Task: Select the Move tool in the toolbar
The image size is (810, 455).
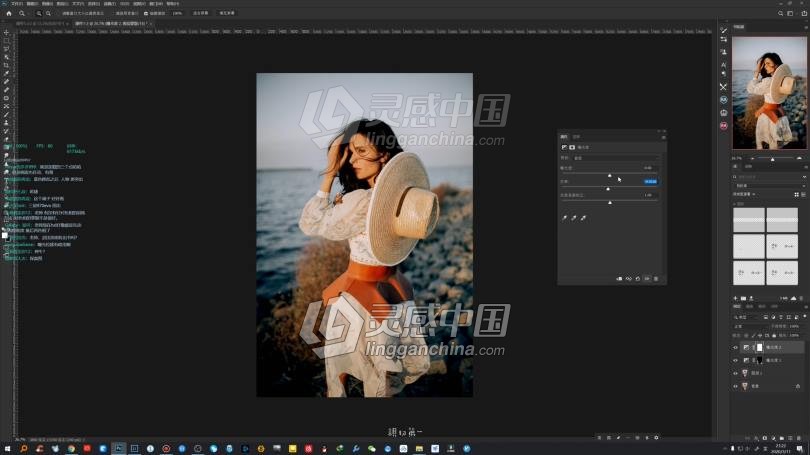Action: 6,32
